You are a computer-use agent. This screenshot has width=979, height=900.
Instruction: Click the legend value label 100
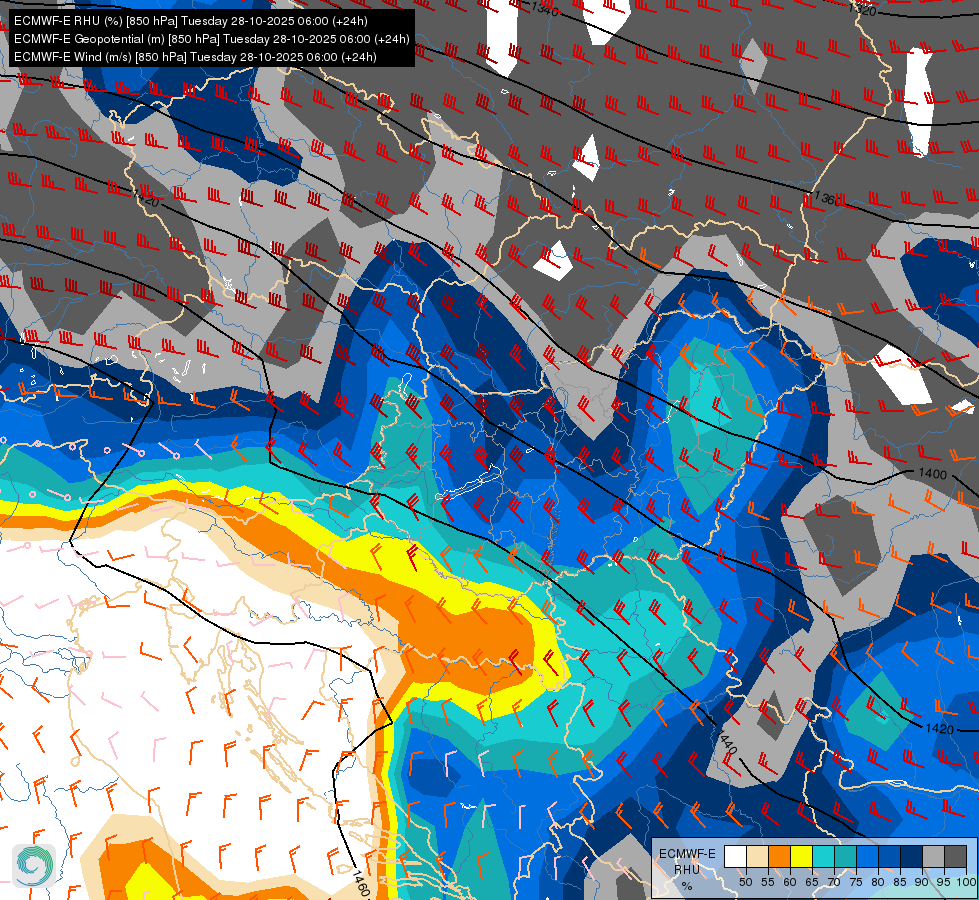pyautogui.click(x=966, y=882)
